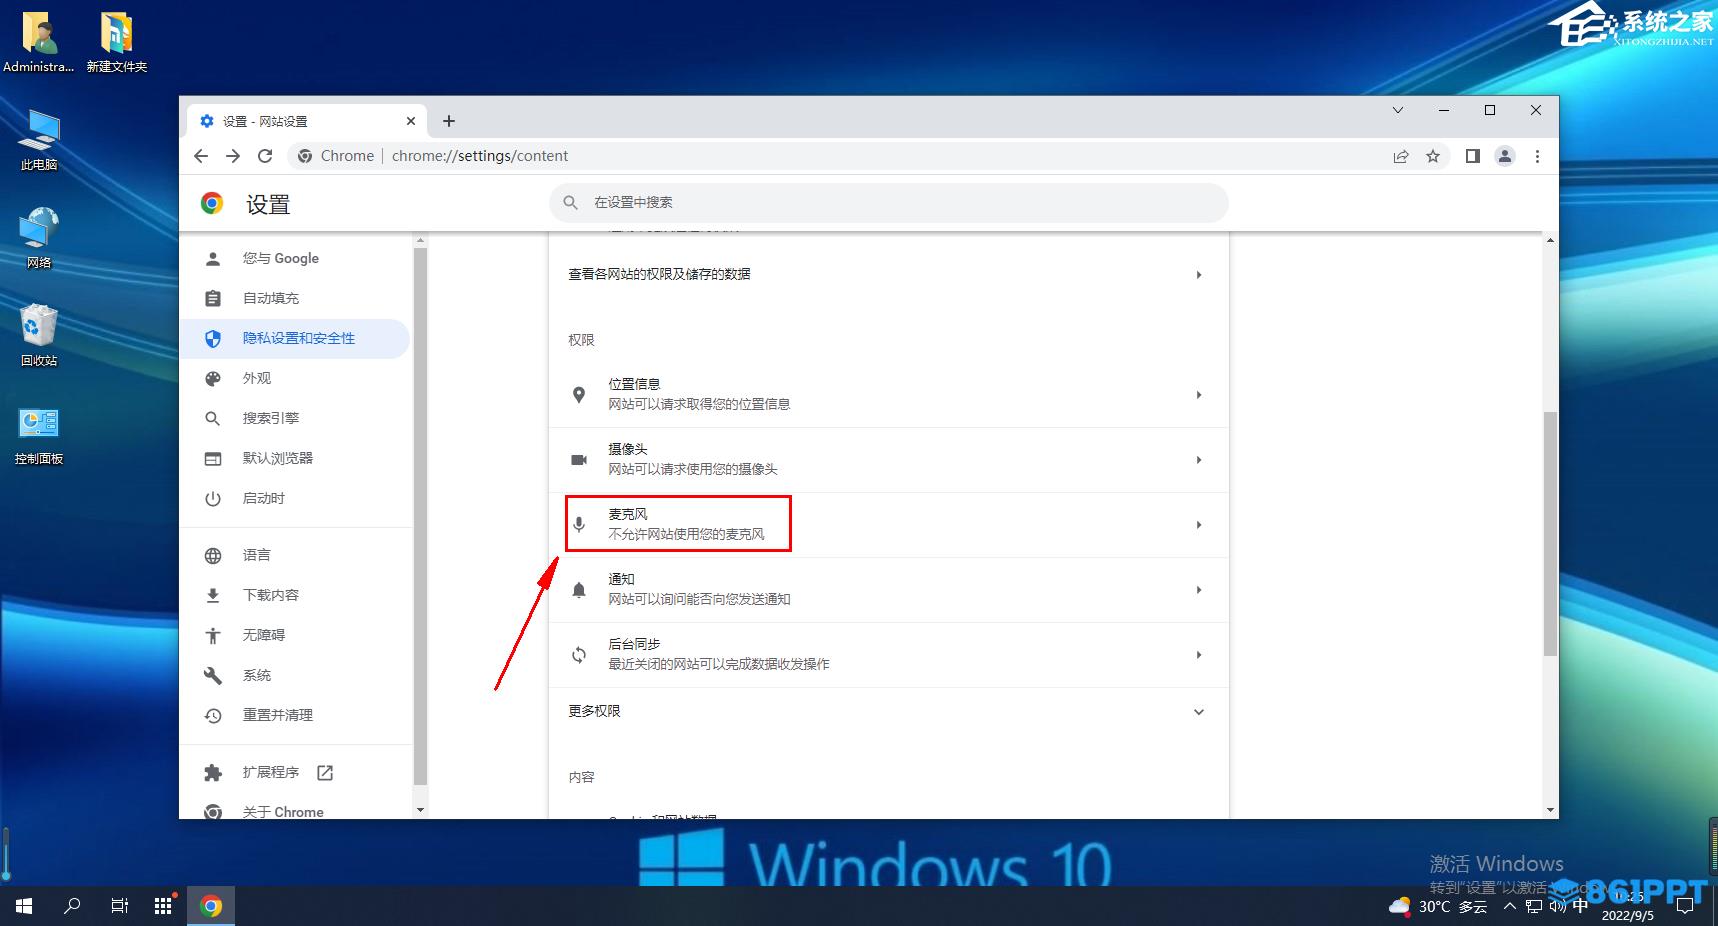Expand the 更多权限 section
Viewport: 1718px width, 926px height.
[888, 711]
